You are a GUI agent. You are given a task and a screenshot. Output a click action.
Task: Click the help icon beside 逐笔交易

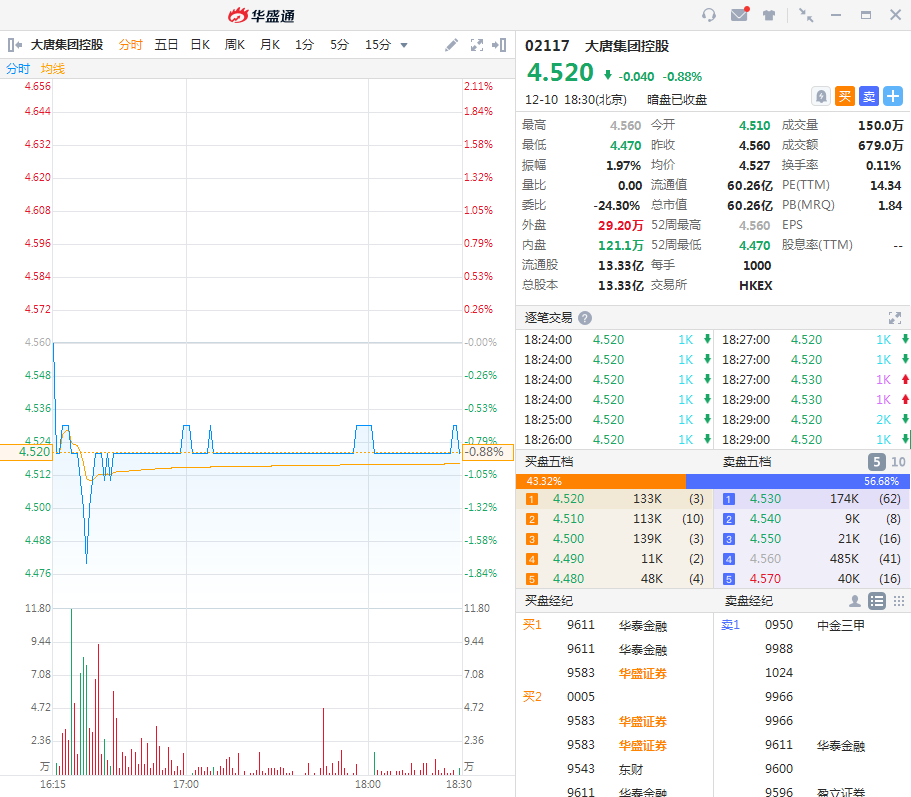point(585,318)
